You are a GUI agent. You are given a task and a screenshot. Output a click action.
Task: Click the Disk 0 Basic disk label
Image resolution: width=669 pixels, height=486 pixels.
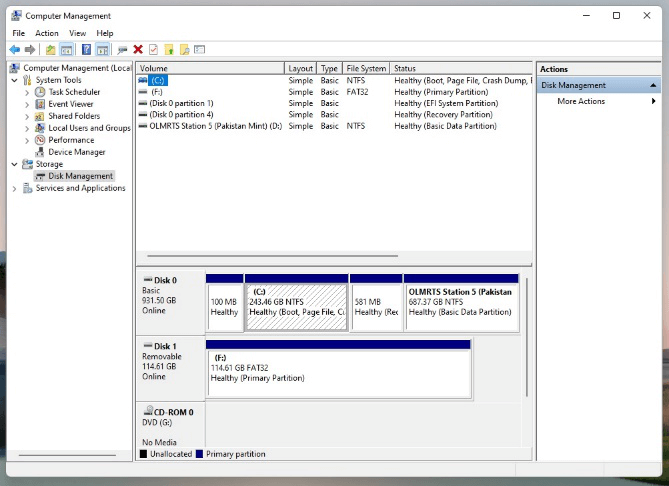pos(171,302)
